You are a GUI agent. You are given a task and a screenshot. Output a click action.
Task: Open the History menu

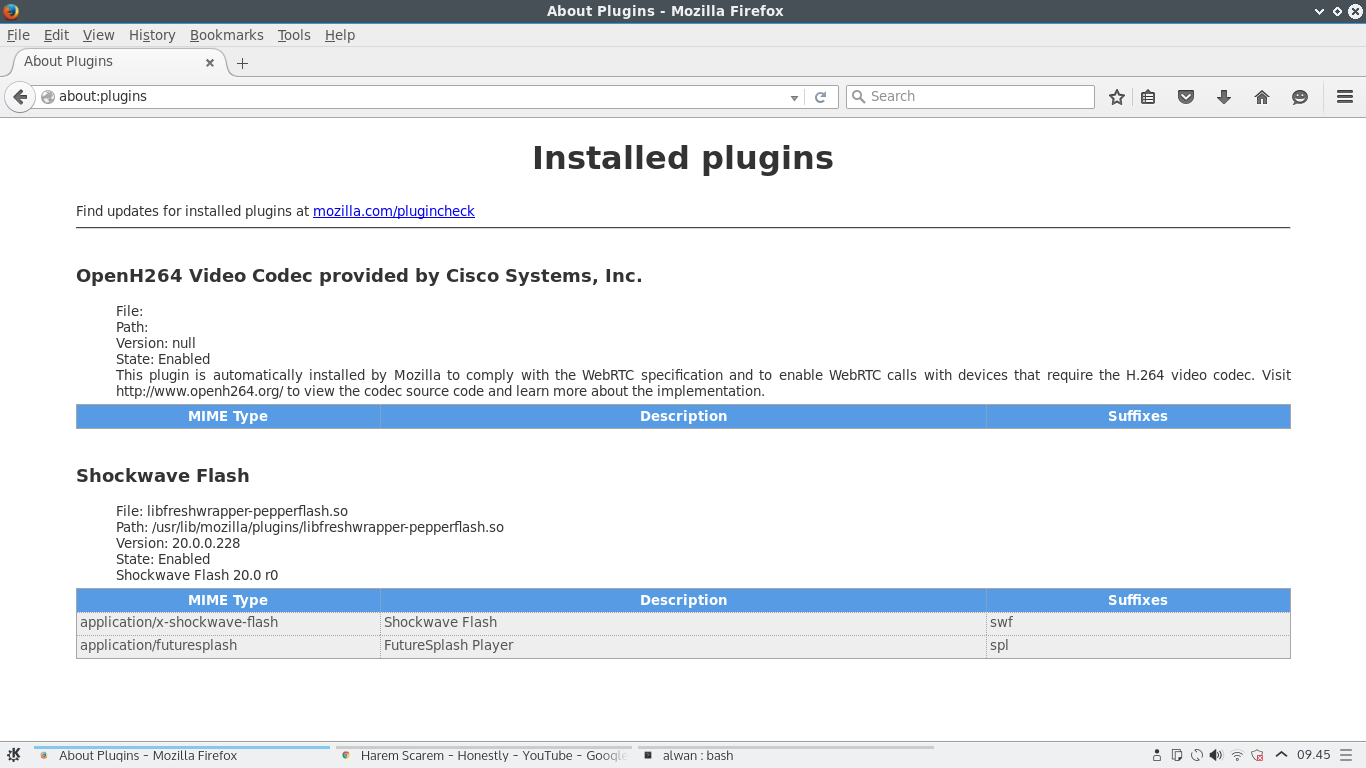[x=152, y=35]
